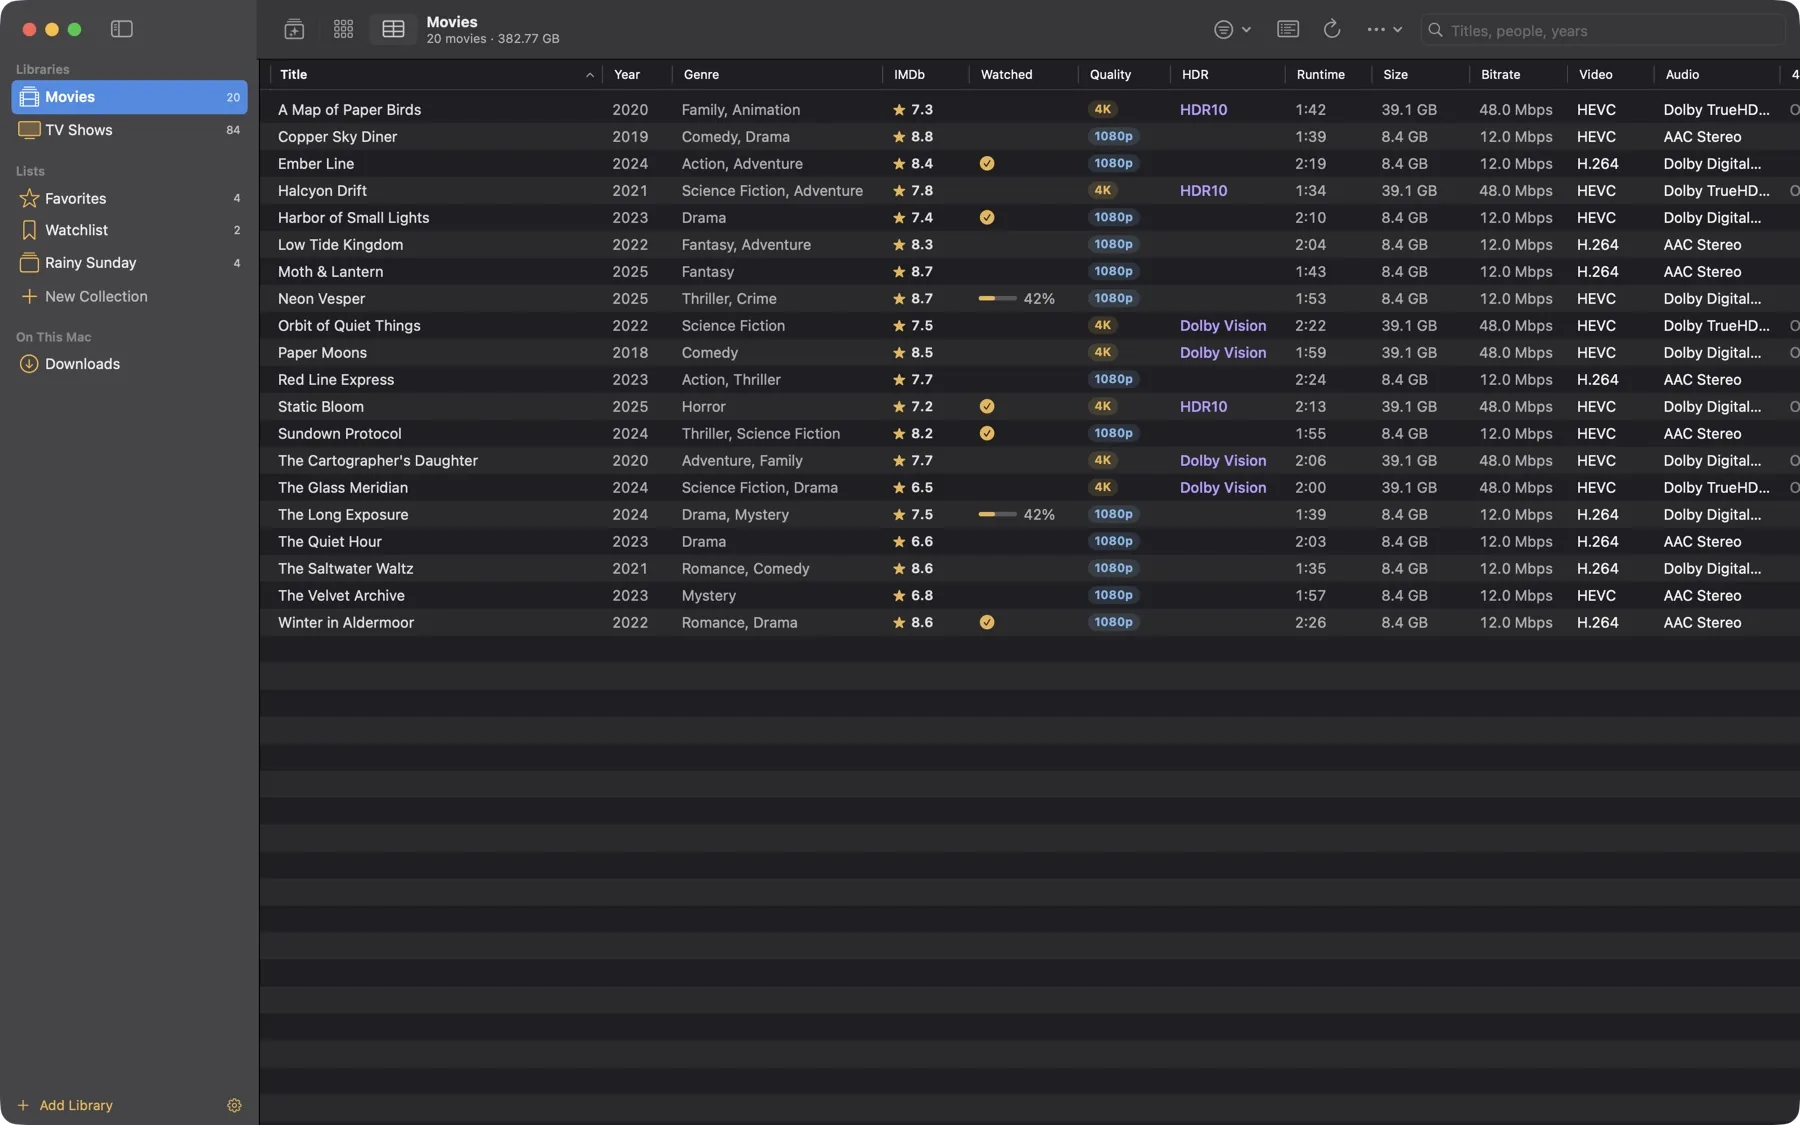Sort by IMDb column header
Screen dimensions: 1800x1125
pyautogui.click(x=925, y=75)
